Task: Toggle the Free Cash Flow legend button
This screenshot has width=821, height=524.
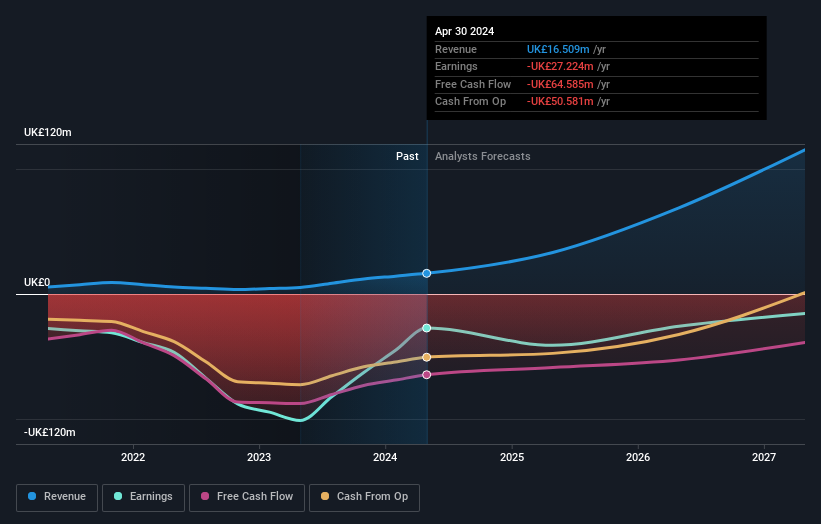Action: [247, 497]
